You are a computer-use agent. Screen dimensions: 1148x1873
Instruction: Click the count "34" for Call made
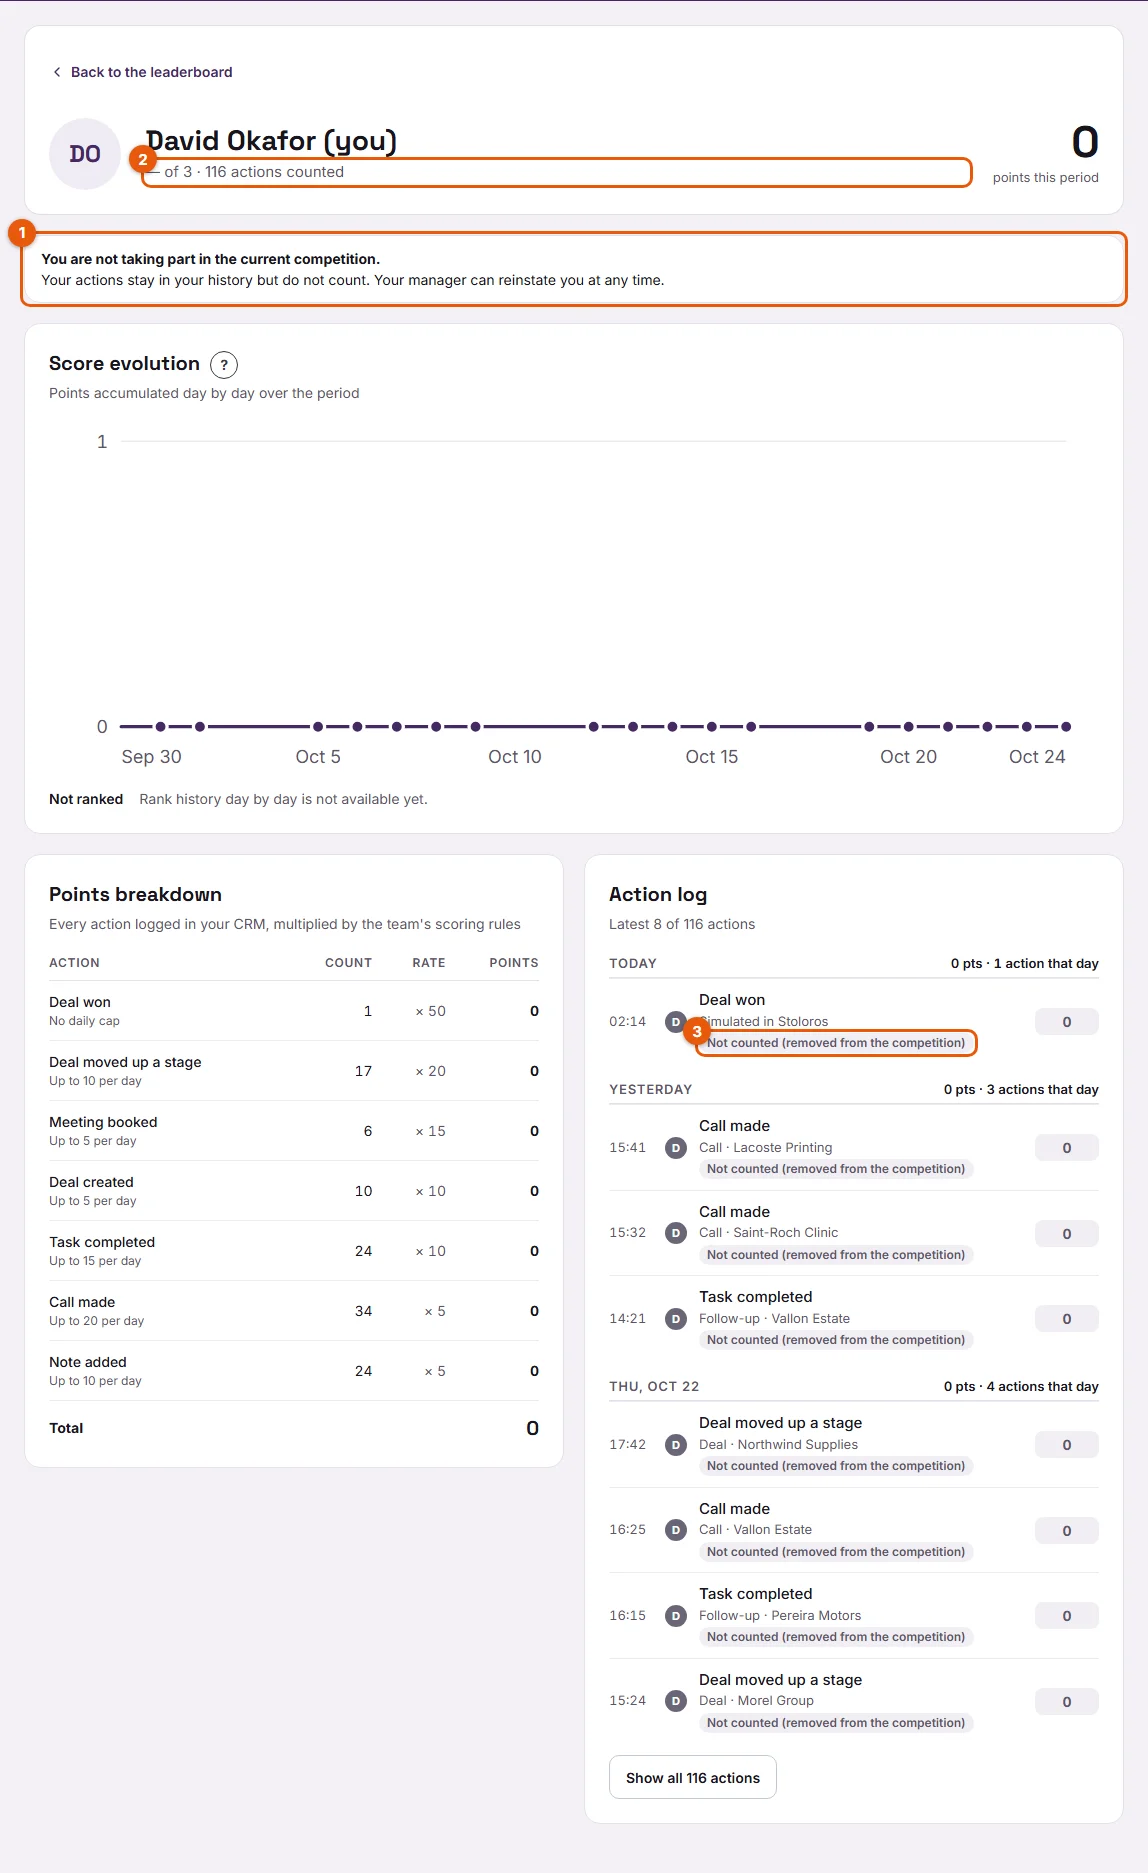coord(363,1311)
